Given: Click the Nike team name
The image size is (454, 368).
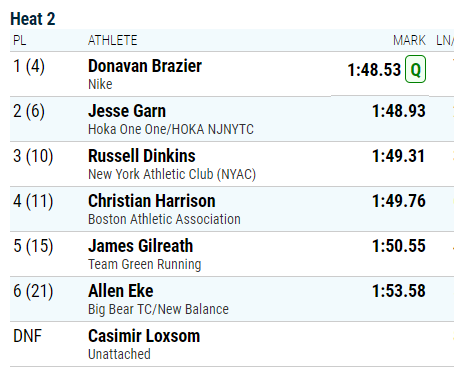Looking at the screenshot, I should (100, 84).
